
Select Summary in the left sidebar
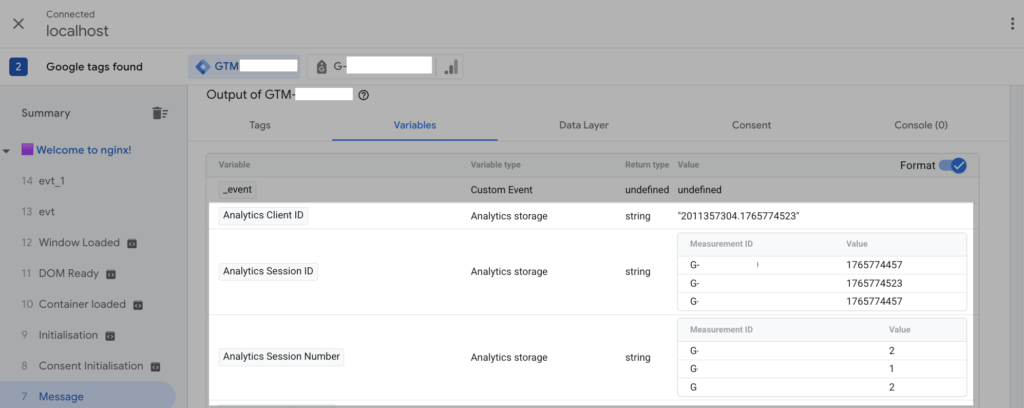click(46, 113)
